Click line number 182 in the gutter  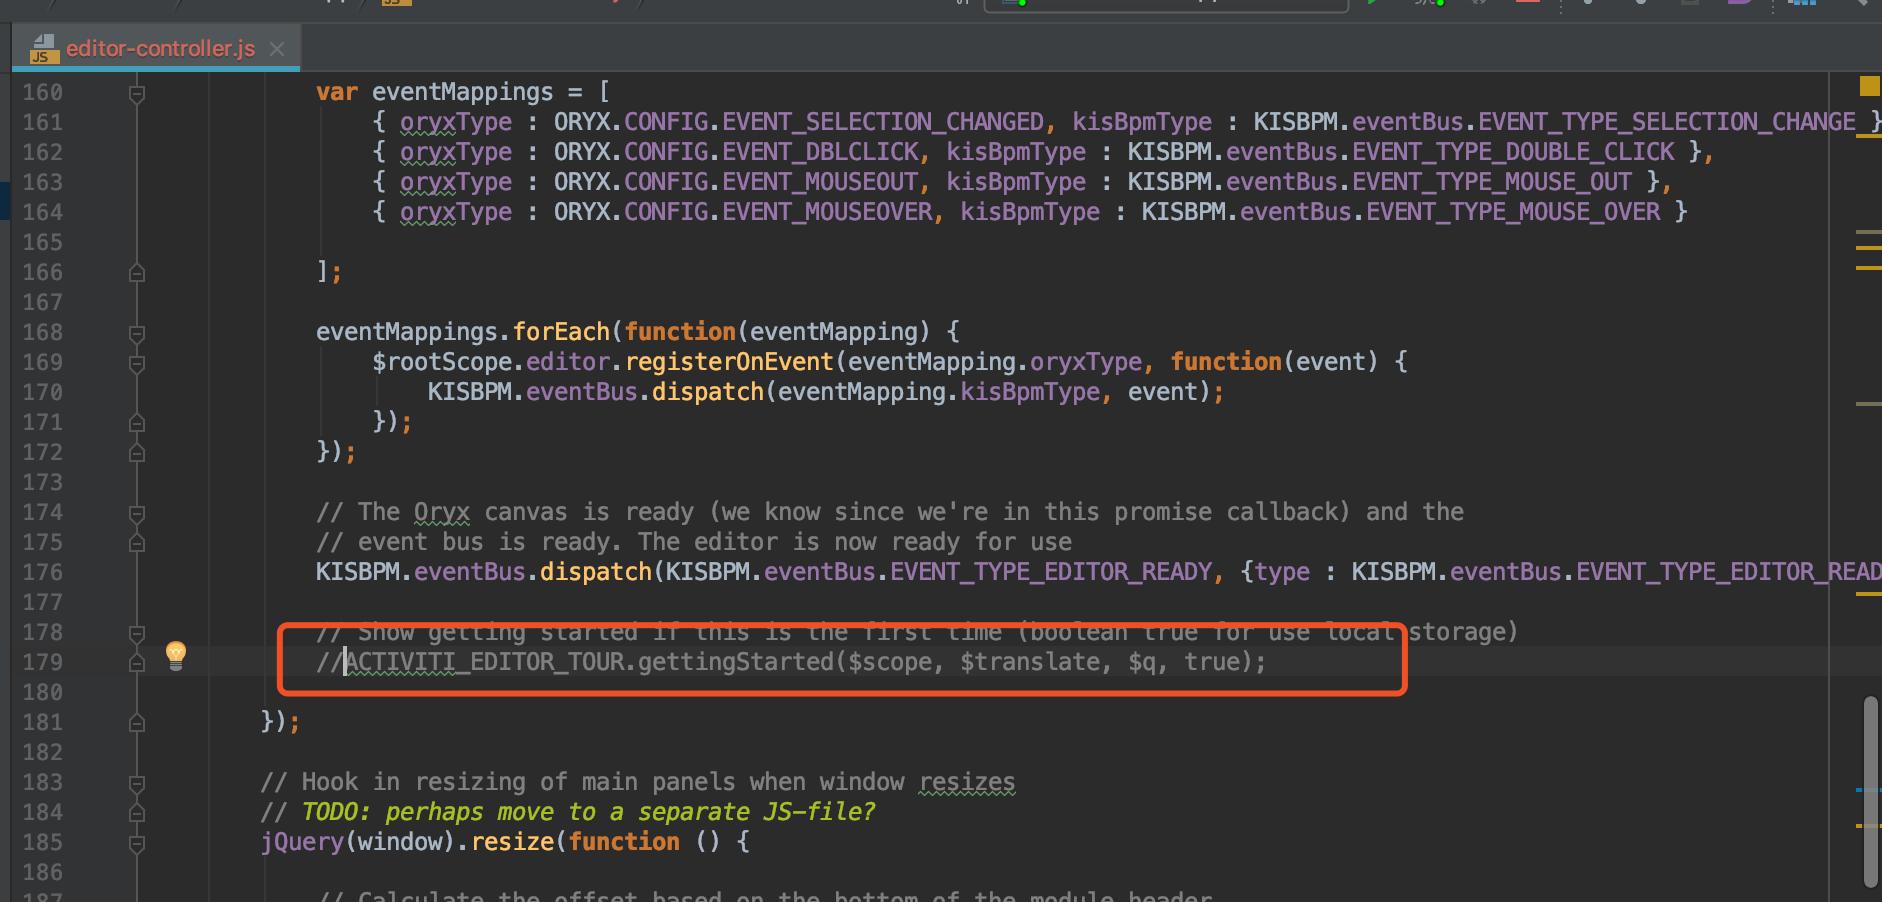[43, 752]
